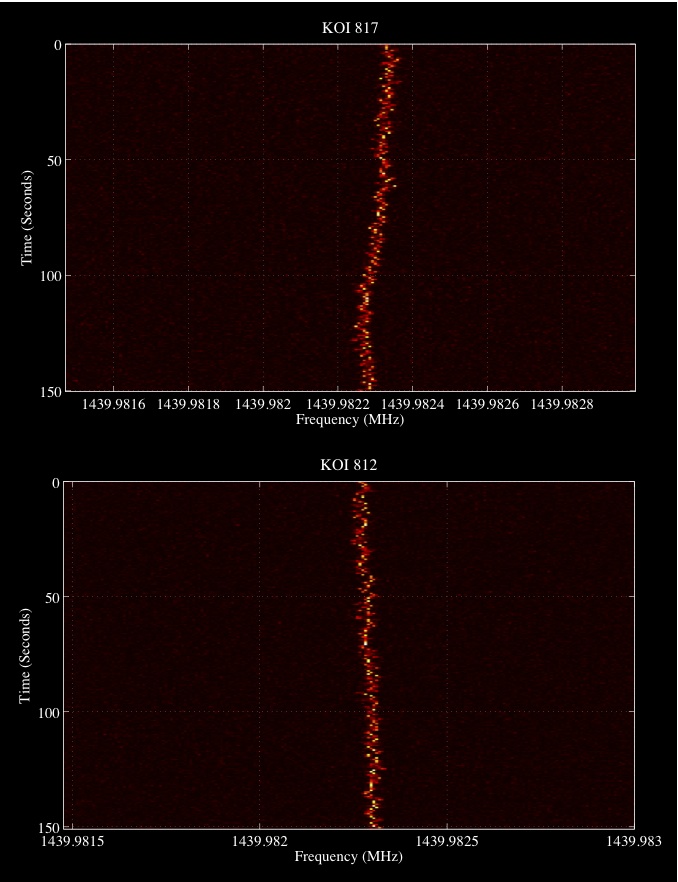Click the 100 time tick on KOI 817 axis

(x=50, y=276)
